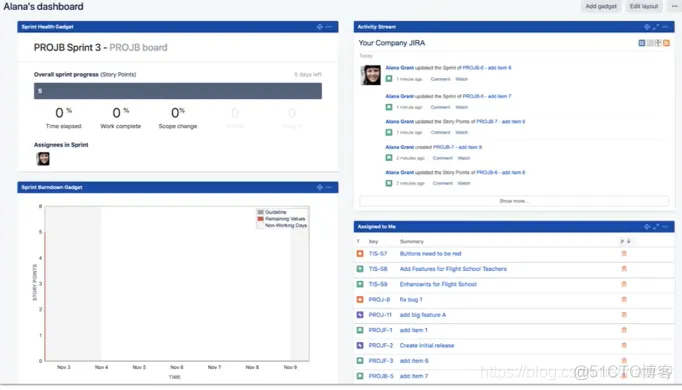Open issue key PROJB-5 in Assigned to Me
This screenshot has width=682, height=390.
[381, 376]
